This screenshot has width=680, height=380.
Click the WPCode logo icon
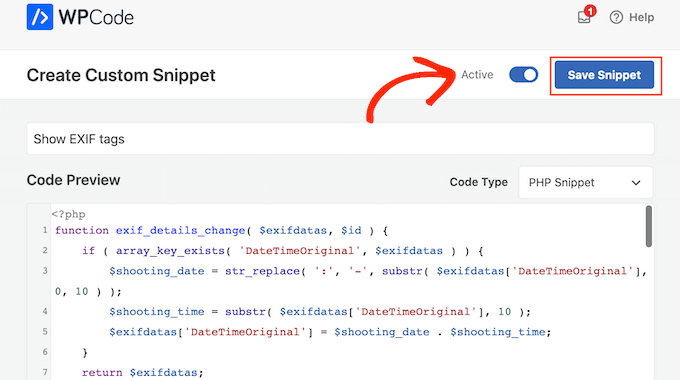(x=40, y=17)
